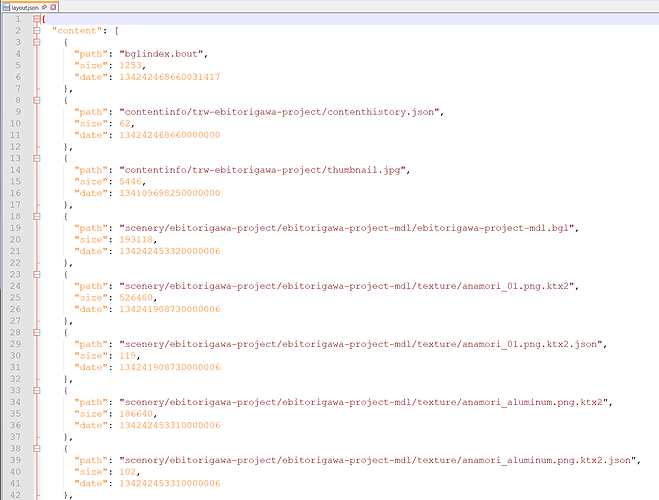Click the date value 134242468660031417

170,77
